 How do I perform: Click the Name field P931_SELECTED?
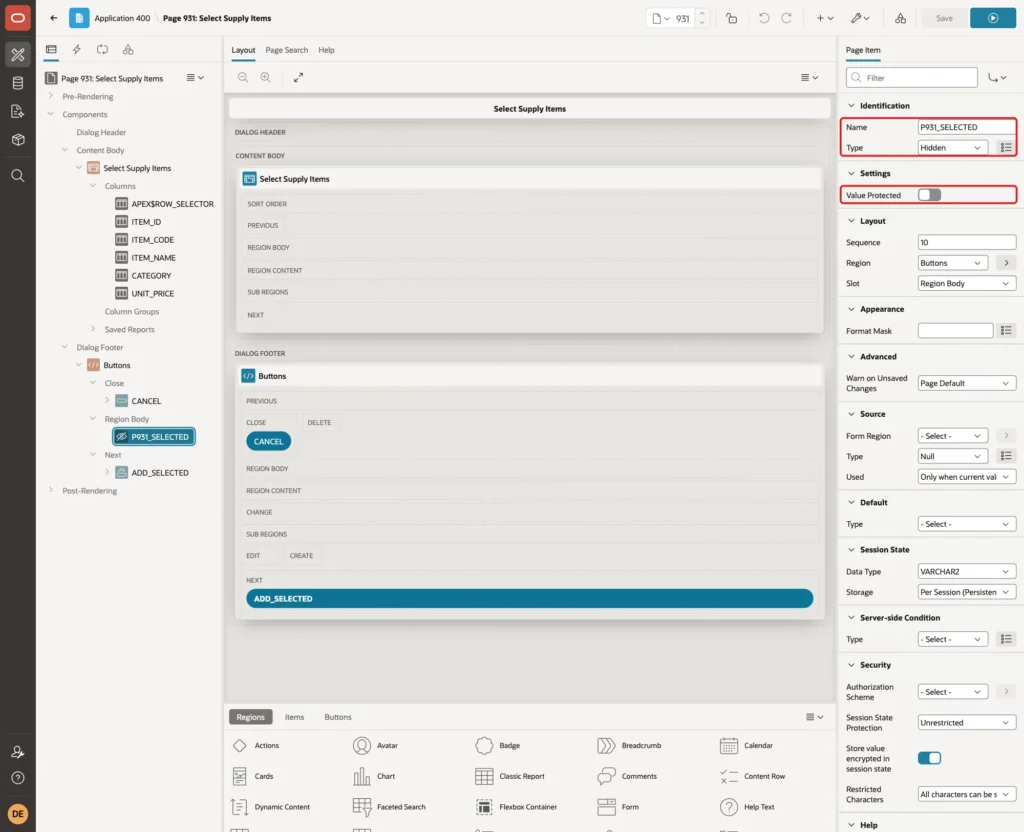(x=967, y=127)
